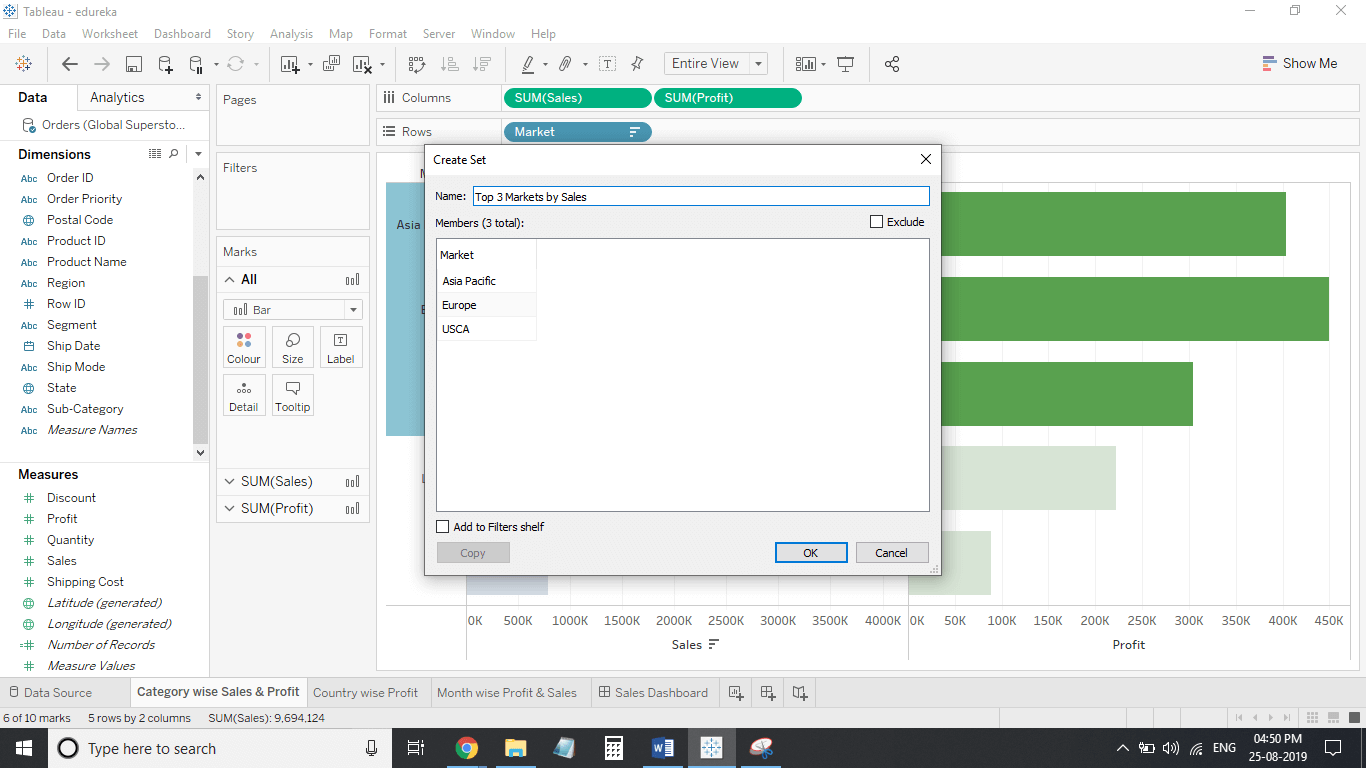1366x768 pixels.
Task: Duplicate the current sheet via toolbar
Action: coord(330,63)
